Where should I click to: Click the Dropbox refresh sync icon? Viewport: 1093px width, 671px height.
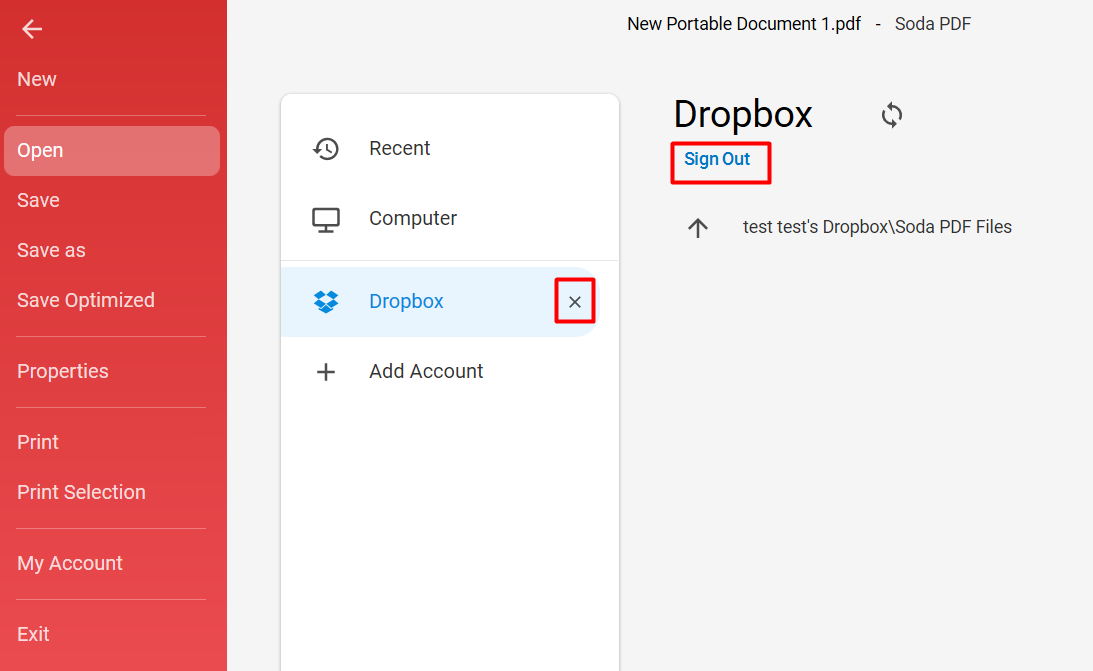pyautogui.click(x=892, y=115)
